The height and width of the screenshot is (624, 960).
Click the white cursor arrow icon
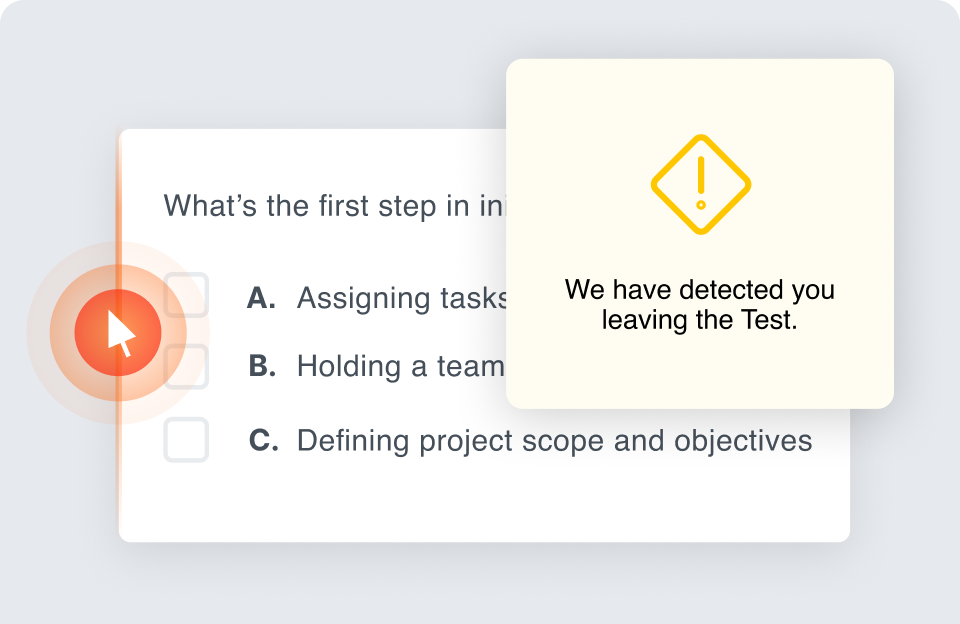click(120, 334)
